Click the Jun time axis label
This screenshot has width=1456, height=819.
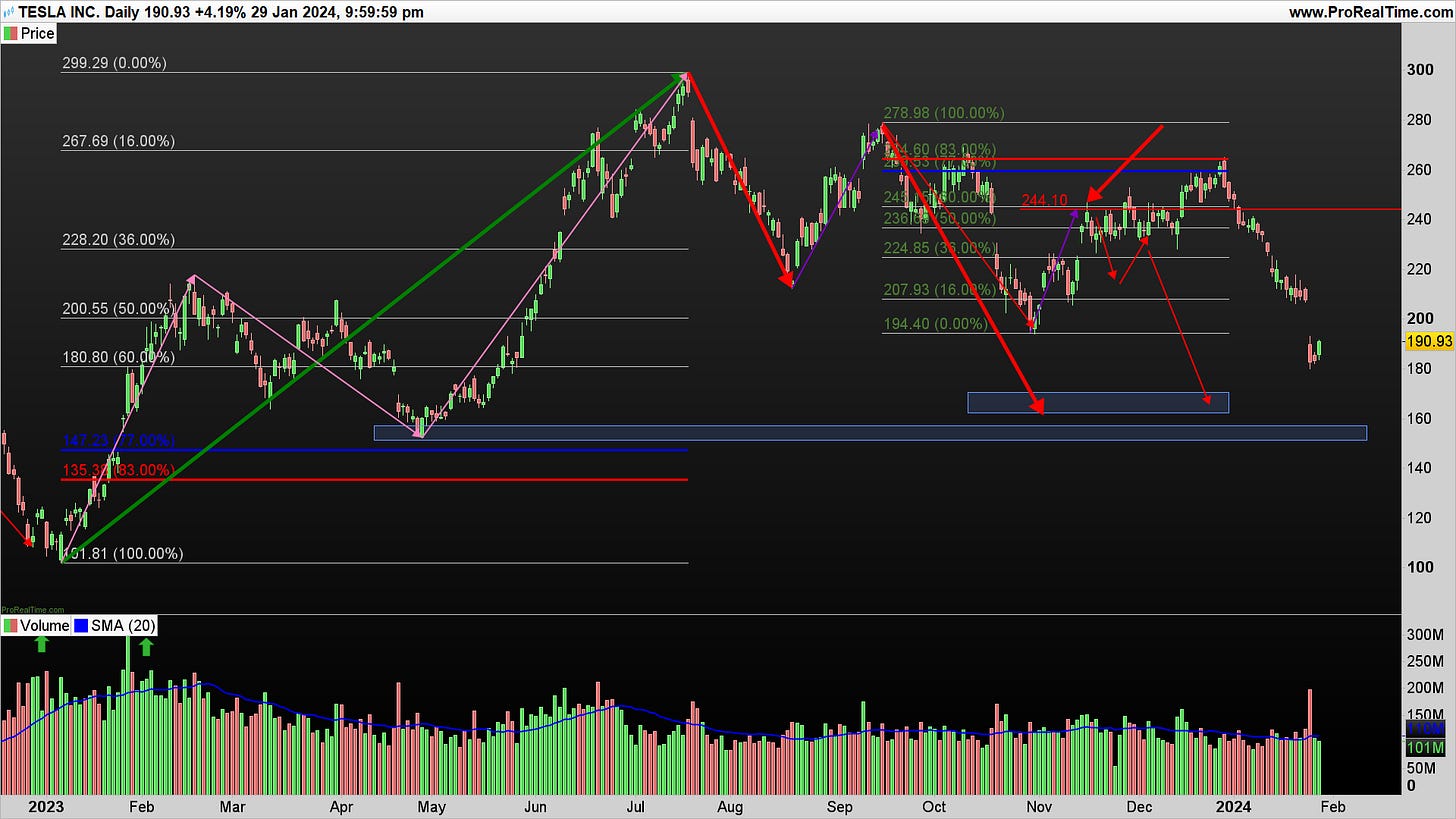pos(535,806)
